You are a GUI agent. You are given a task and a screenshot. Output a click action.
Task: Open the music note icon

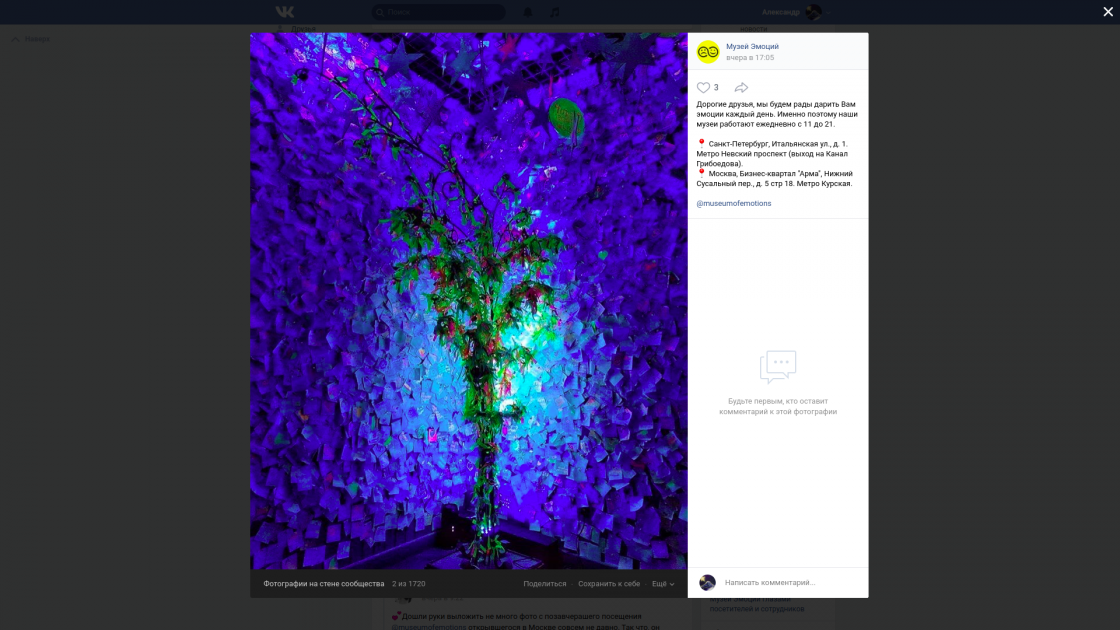click(x=555, y=12)
